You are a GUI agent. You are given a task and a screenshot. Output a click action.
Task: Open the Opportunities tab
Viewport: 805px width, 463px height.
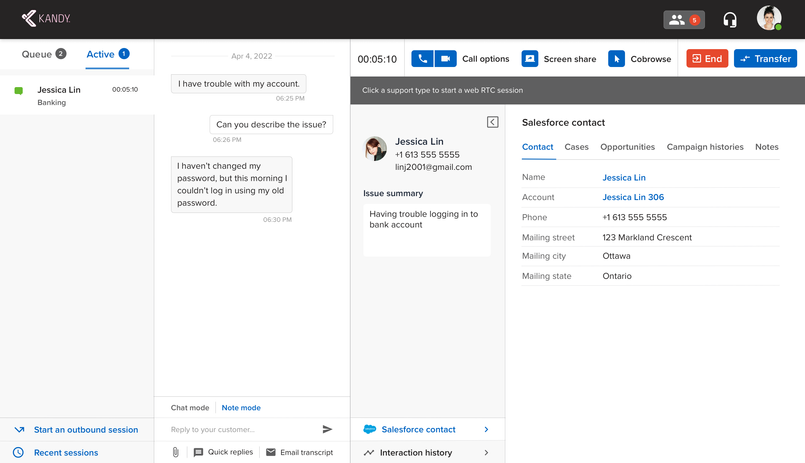pyautogui.click(x=627, y=147)
